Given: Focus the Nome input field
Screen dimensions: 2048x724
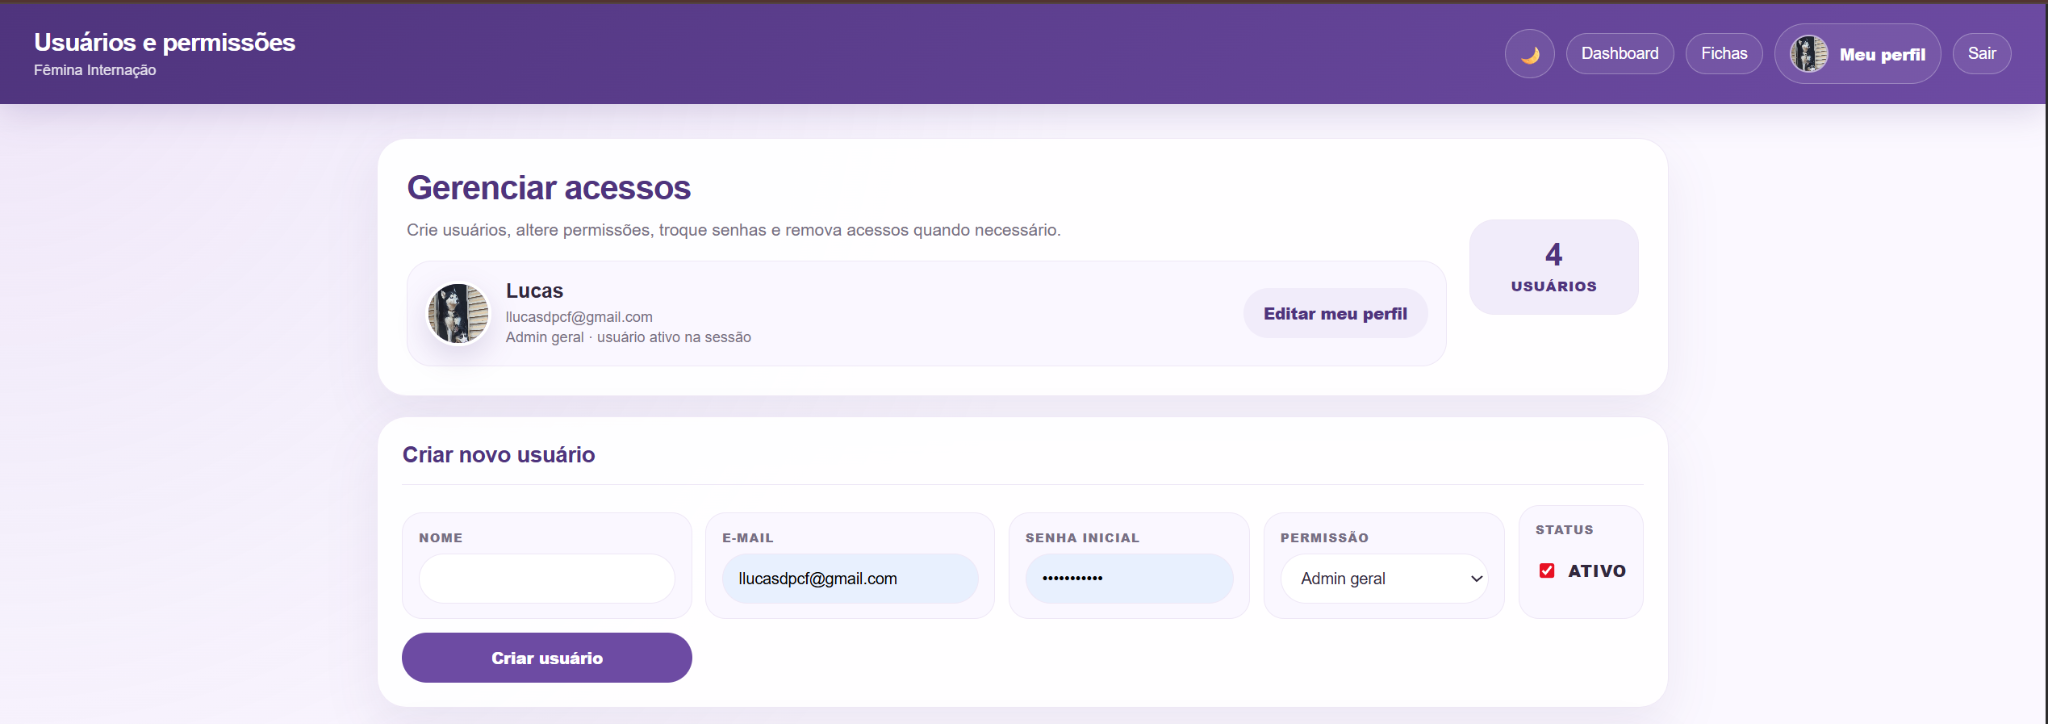Looking at the screenshot, I should pos(547,579).
